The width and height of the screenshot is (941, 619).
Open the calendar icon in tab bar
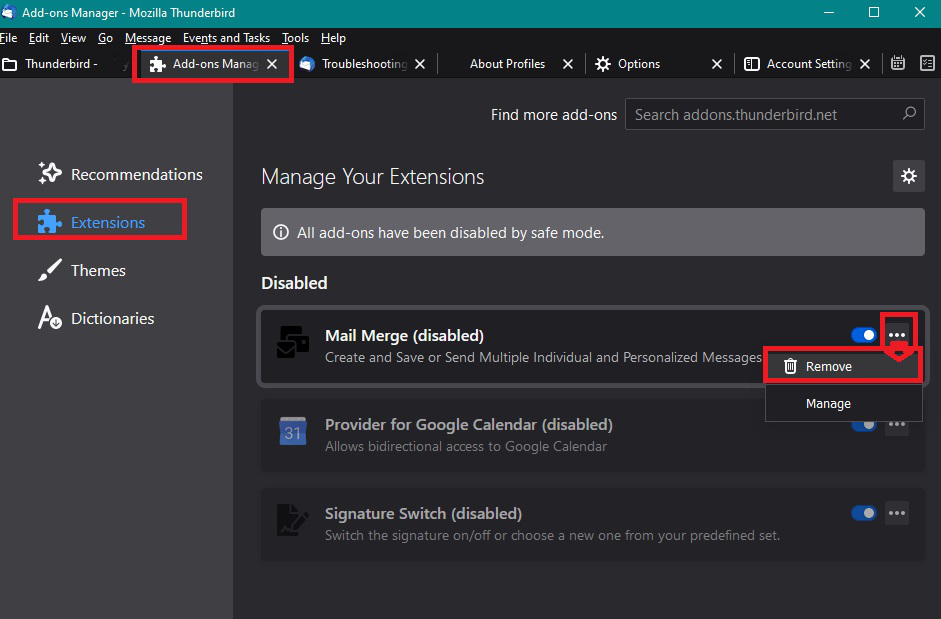click(x=898, y=63)
